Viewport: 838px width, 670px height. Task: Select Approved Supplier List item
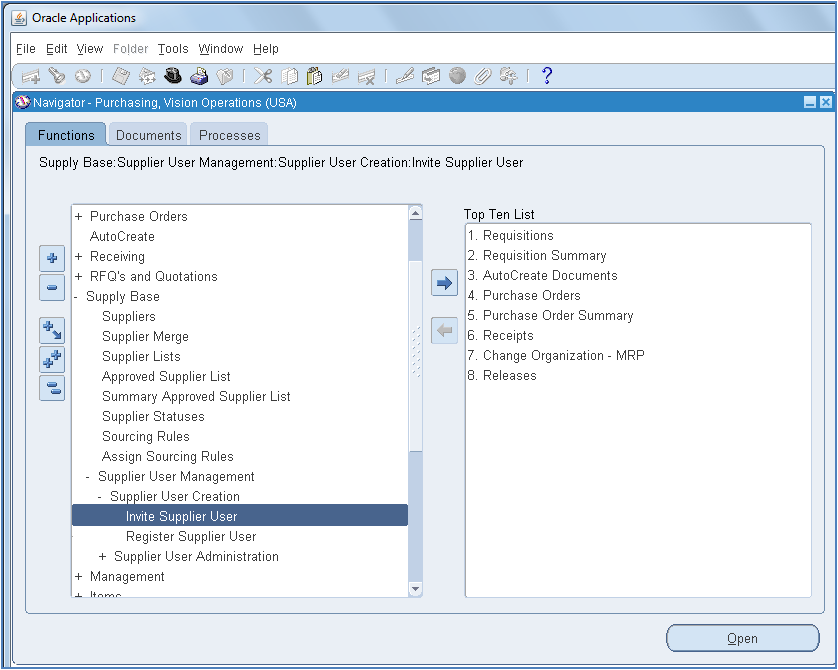click(x=166, y=377)
